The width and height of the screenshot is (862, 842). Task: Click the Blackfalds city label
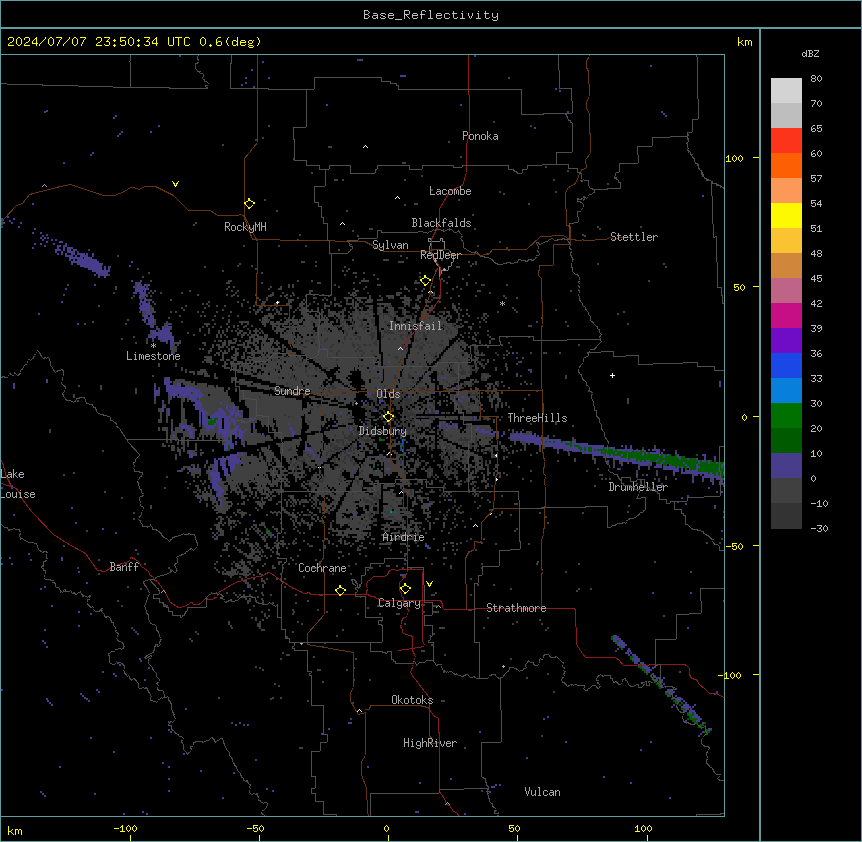pos(441,223)
